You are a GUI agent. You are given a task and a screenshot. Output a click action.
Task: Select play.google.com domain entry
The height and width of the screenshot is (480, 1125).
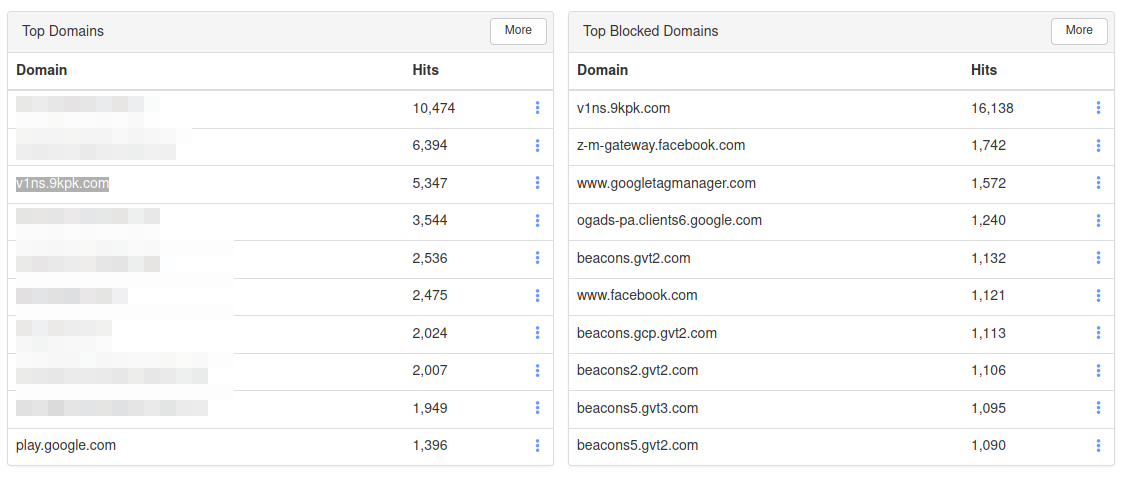(66, 445)
